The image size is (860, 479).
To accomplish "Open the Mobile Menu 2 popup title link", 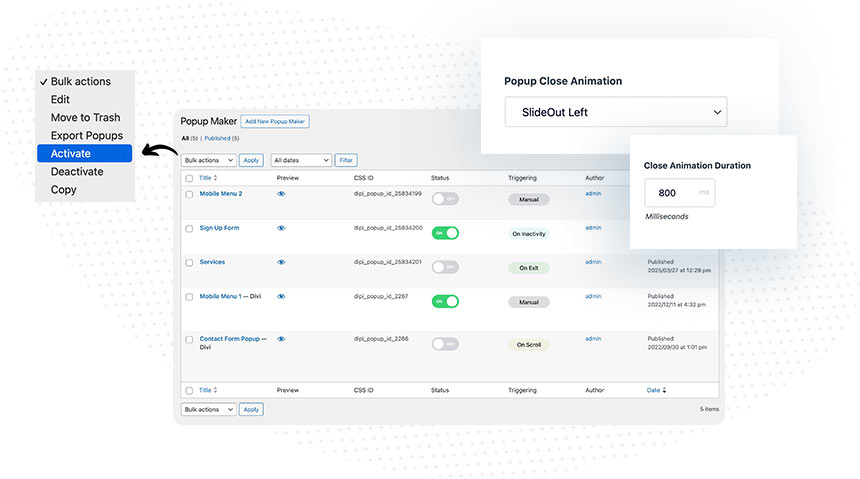I will (220, 194).
